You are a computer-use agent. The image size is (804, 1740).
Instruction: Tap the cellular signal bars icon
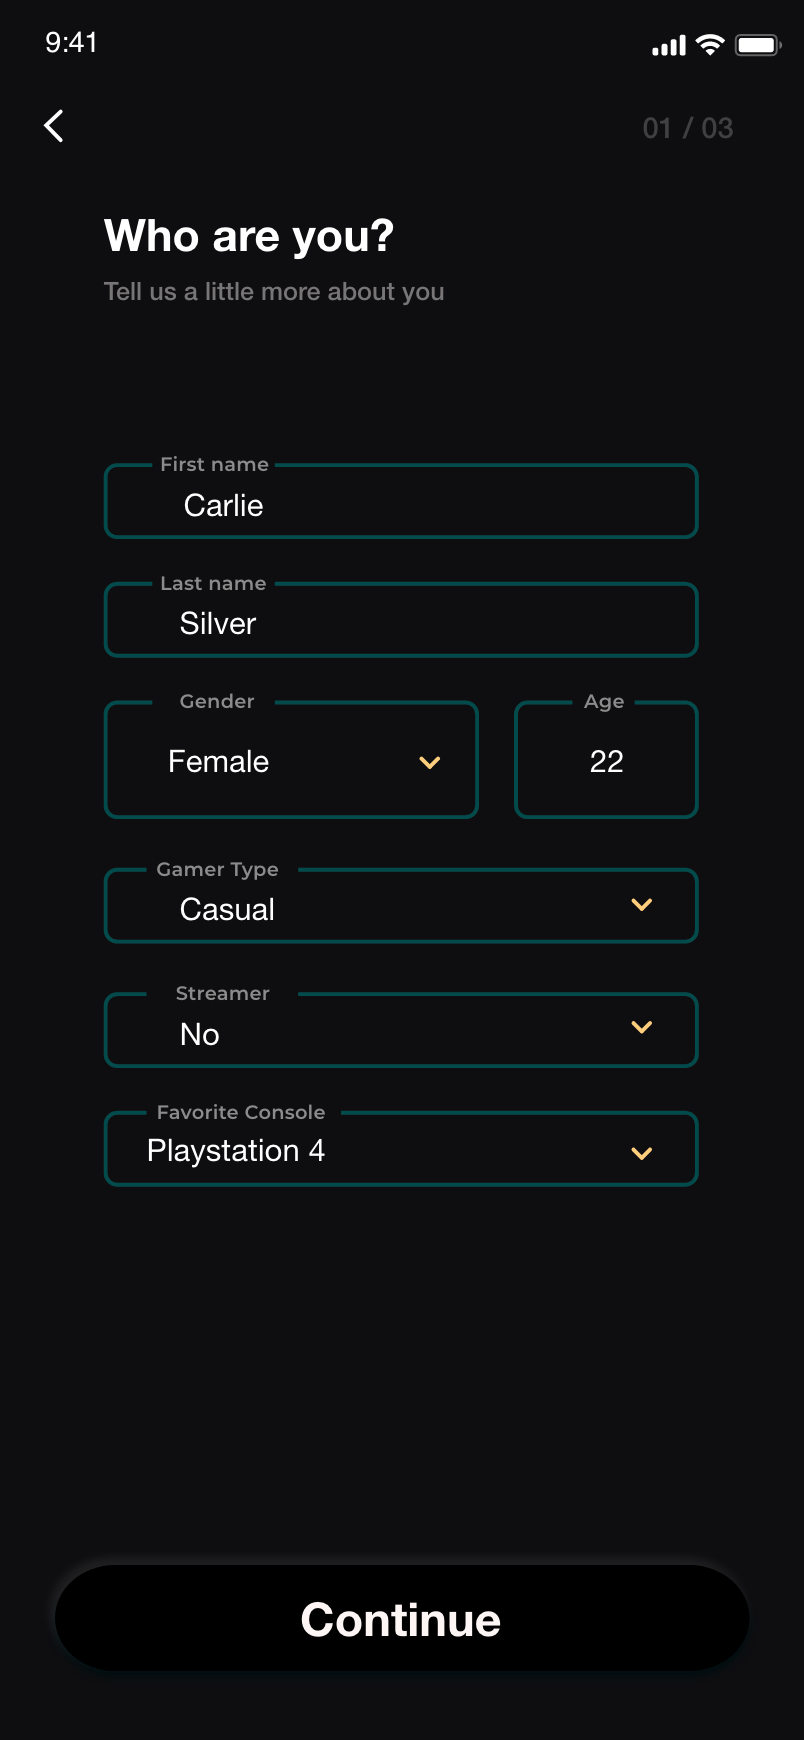coord(669,46)
